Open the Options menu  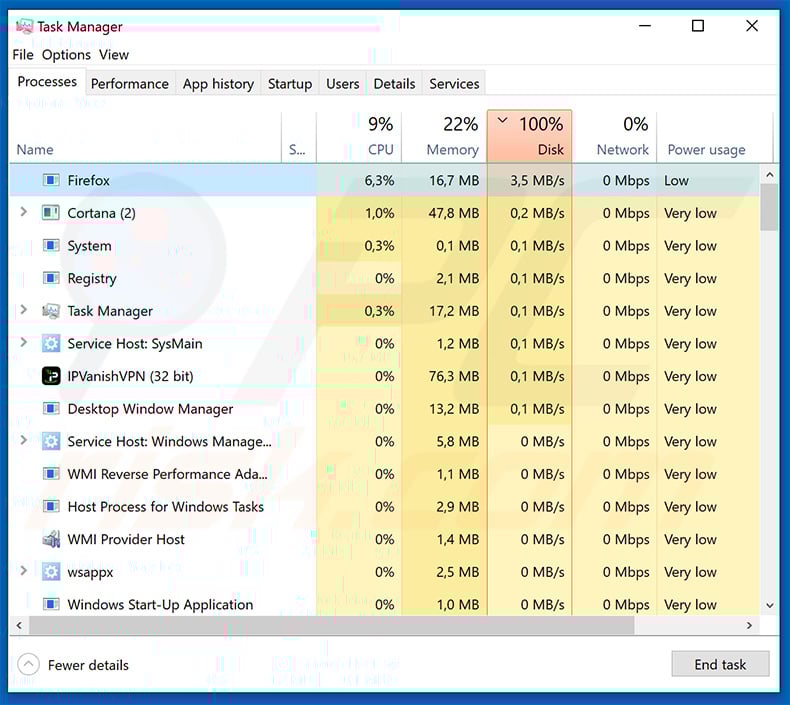tap(66, 54)
